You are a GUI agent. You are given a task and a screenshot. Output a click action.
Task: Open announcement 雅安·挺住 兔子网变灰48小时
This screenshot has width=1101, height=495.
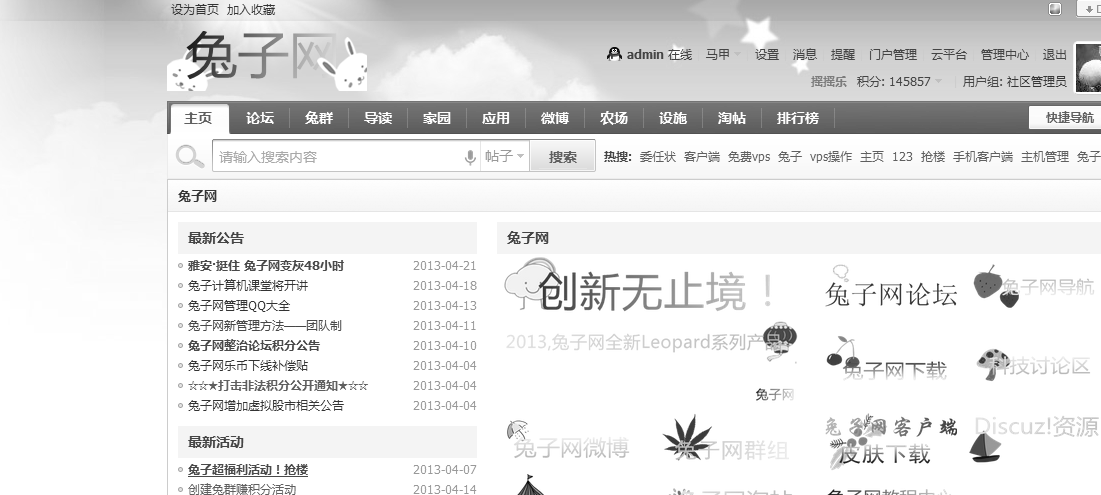pyautogui.click(x=265, y=266)
